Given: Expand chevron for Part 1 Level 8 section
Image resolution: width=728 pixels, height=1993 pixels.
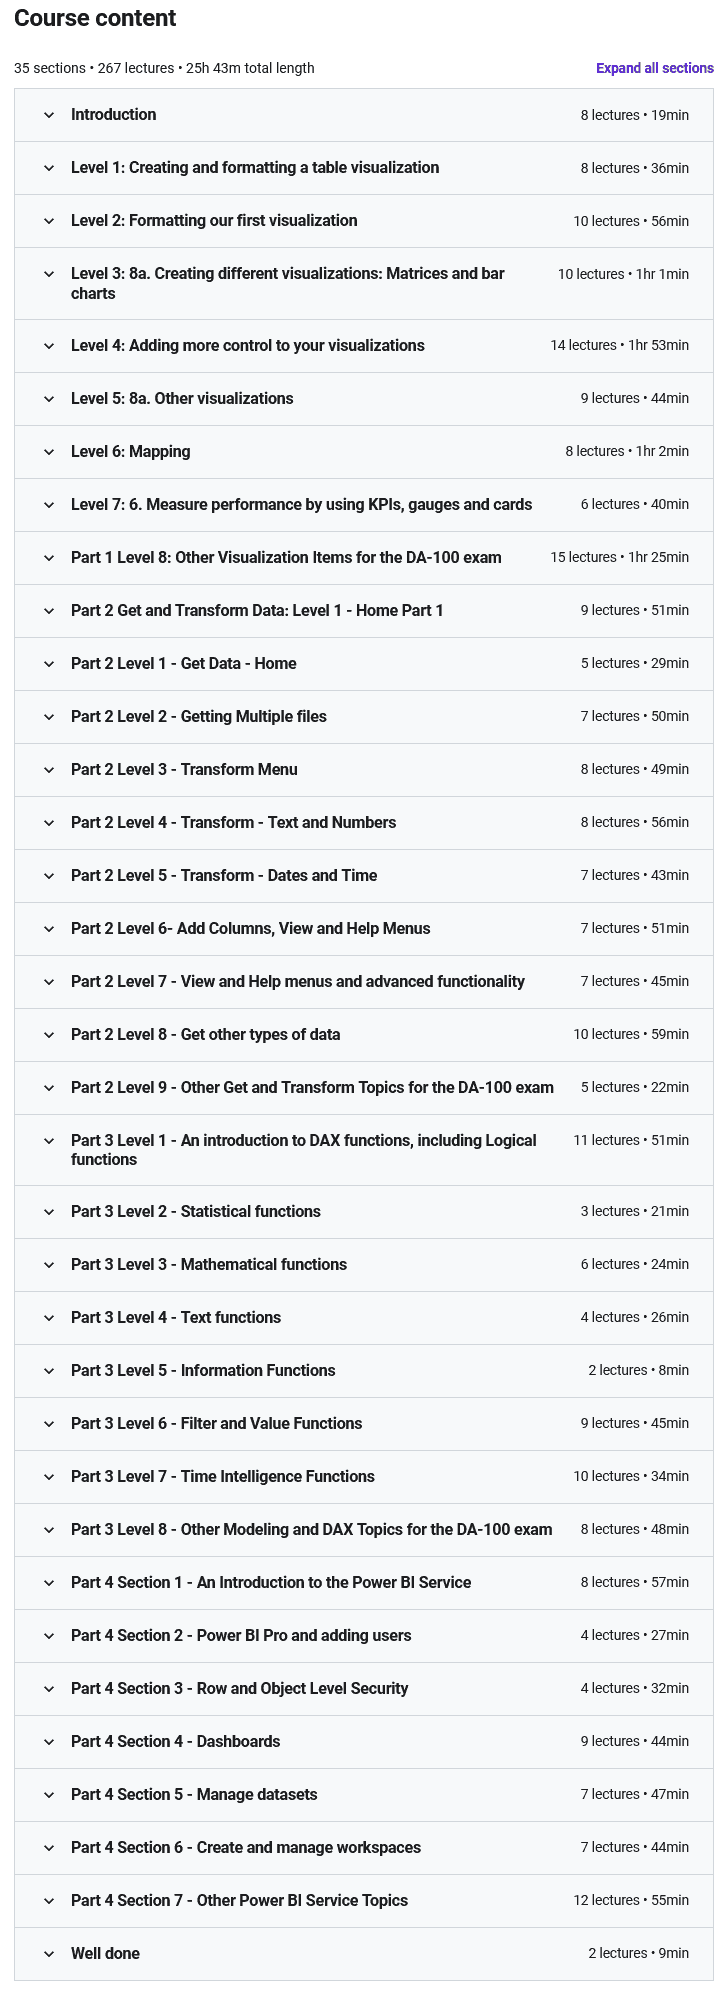Looking at the screenshot, I should 49,558.
